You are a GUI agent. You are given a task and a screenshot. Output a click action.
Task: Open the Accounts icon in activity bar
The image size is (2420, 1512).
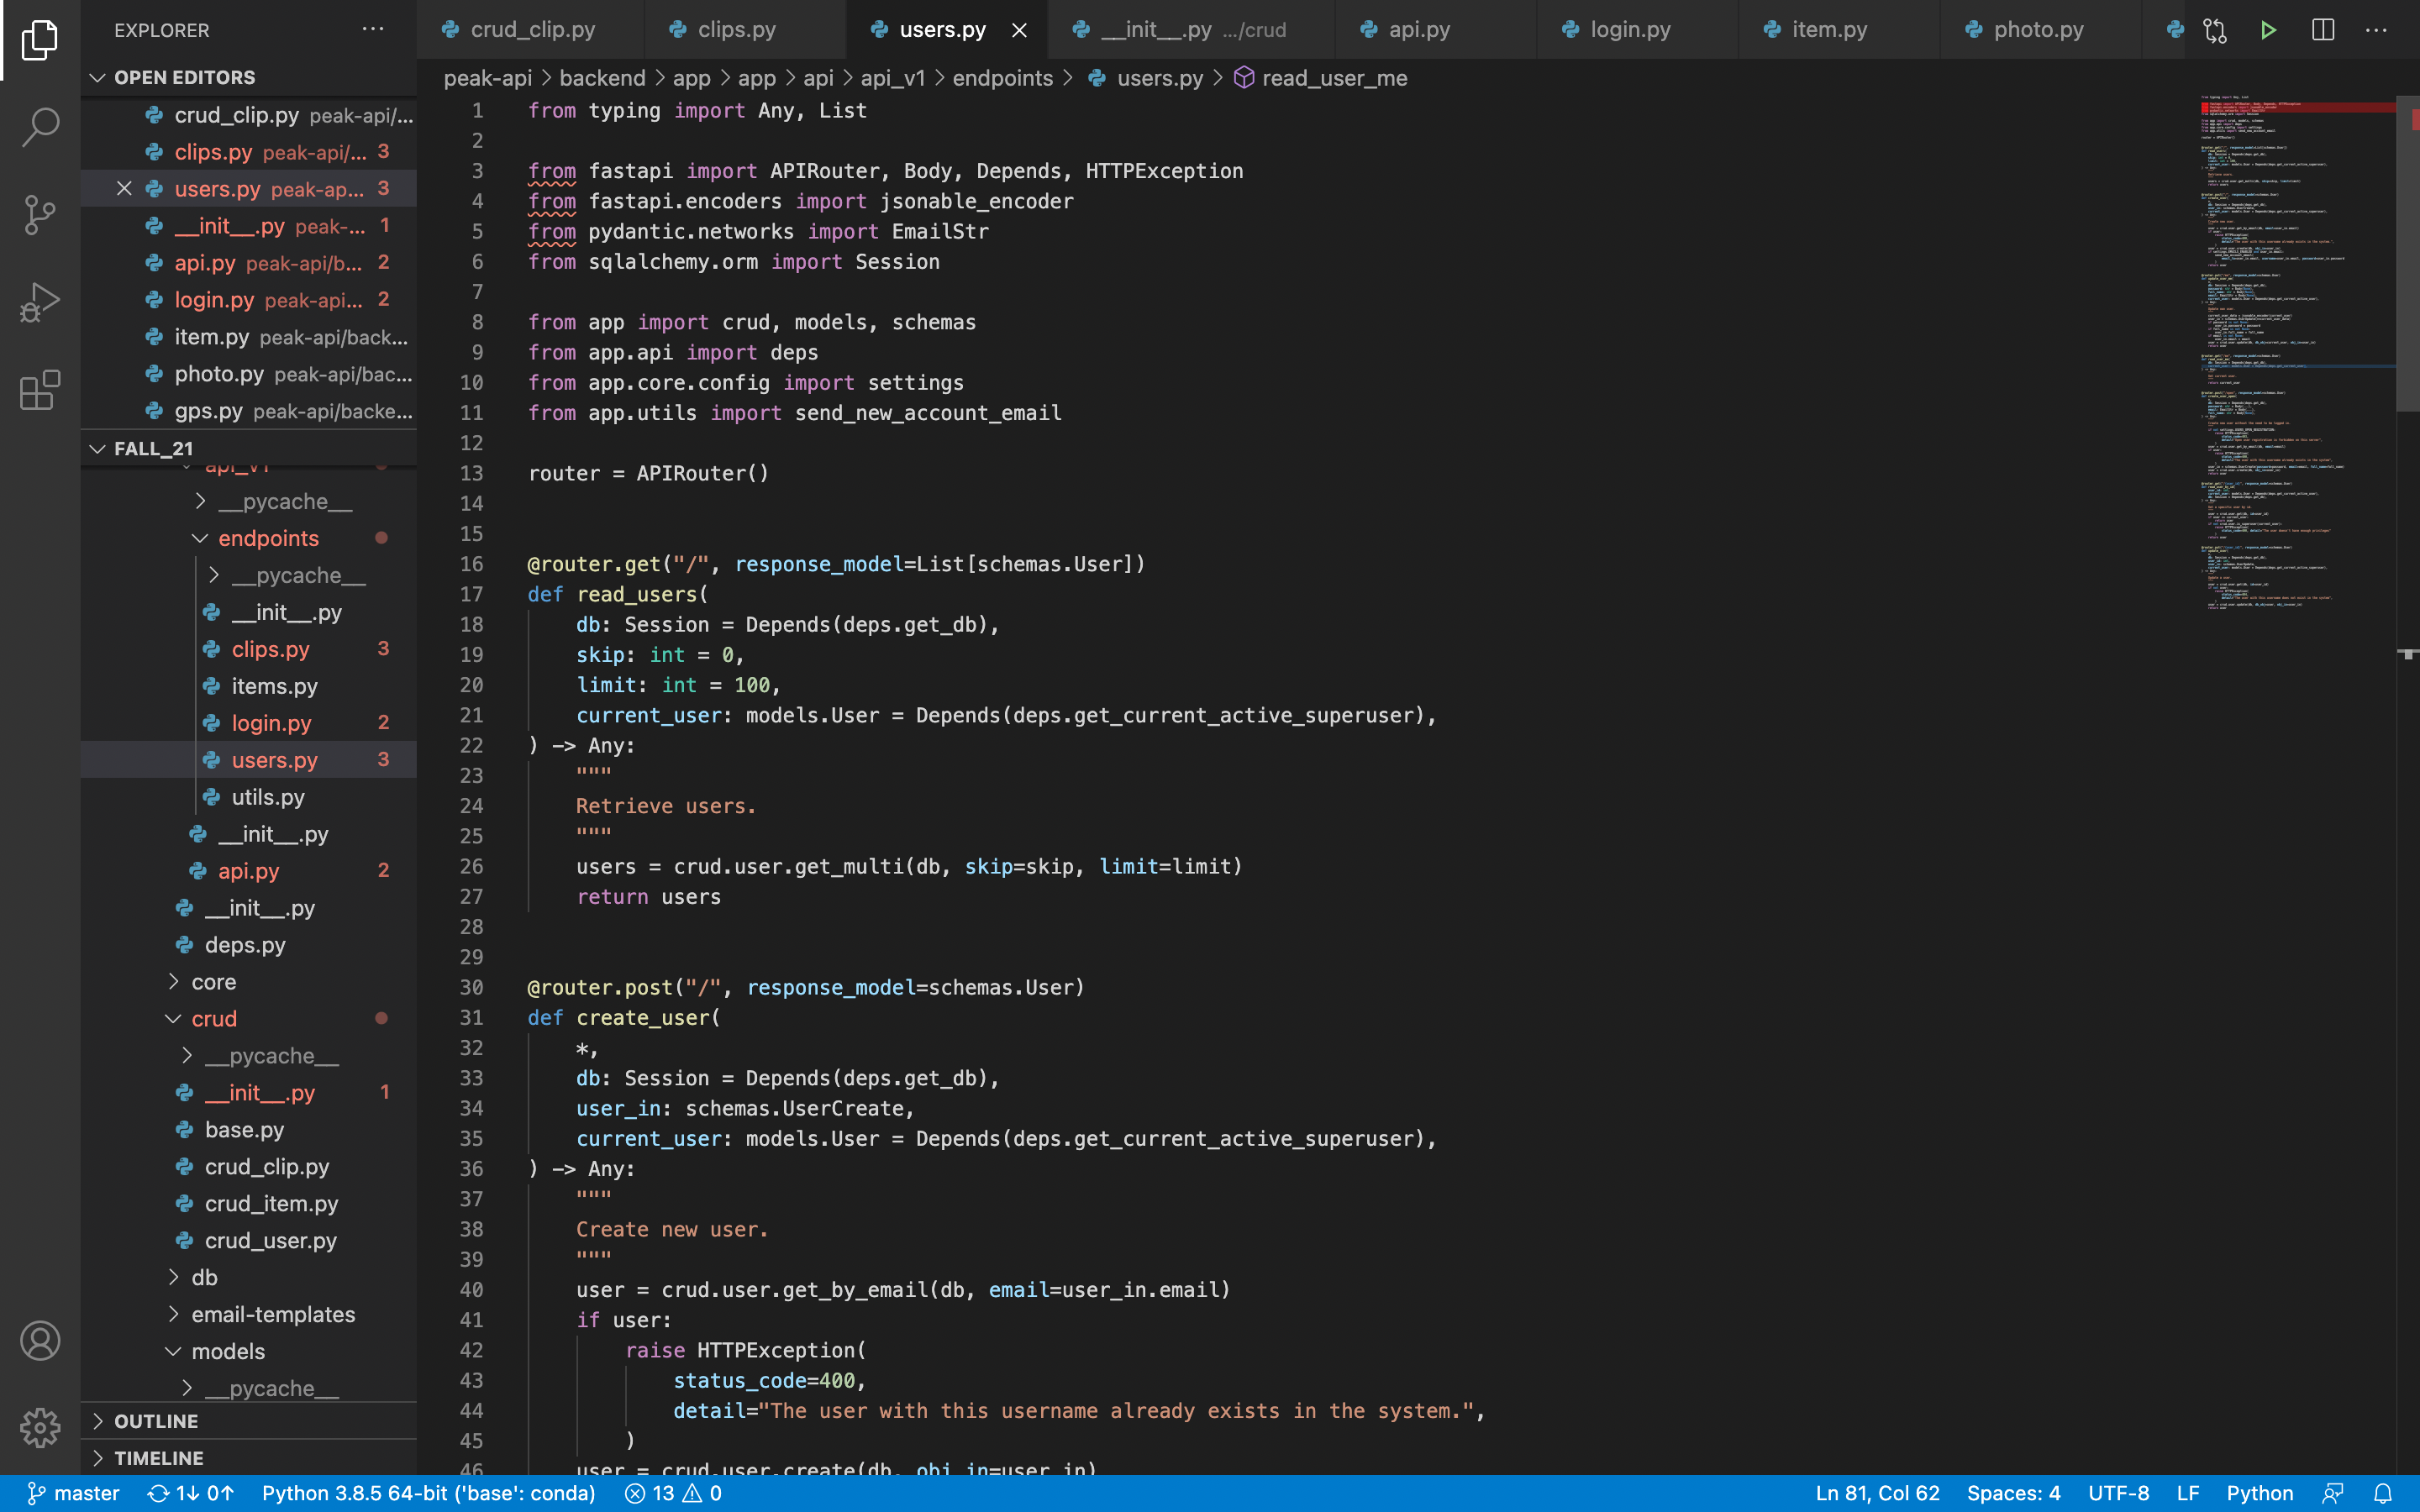tap(40, 1341)
